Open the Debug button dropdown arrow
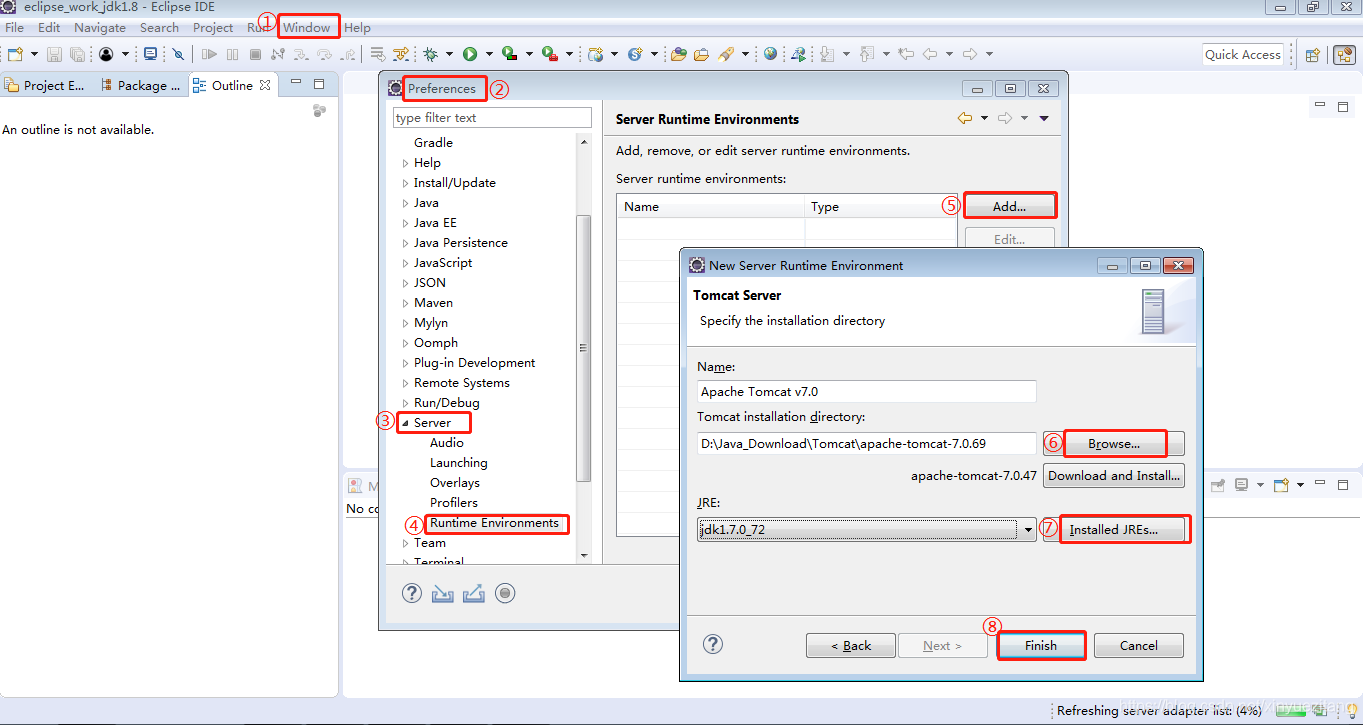 click(x=449, y=54)
